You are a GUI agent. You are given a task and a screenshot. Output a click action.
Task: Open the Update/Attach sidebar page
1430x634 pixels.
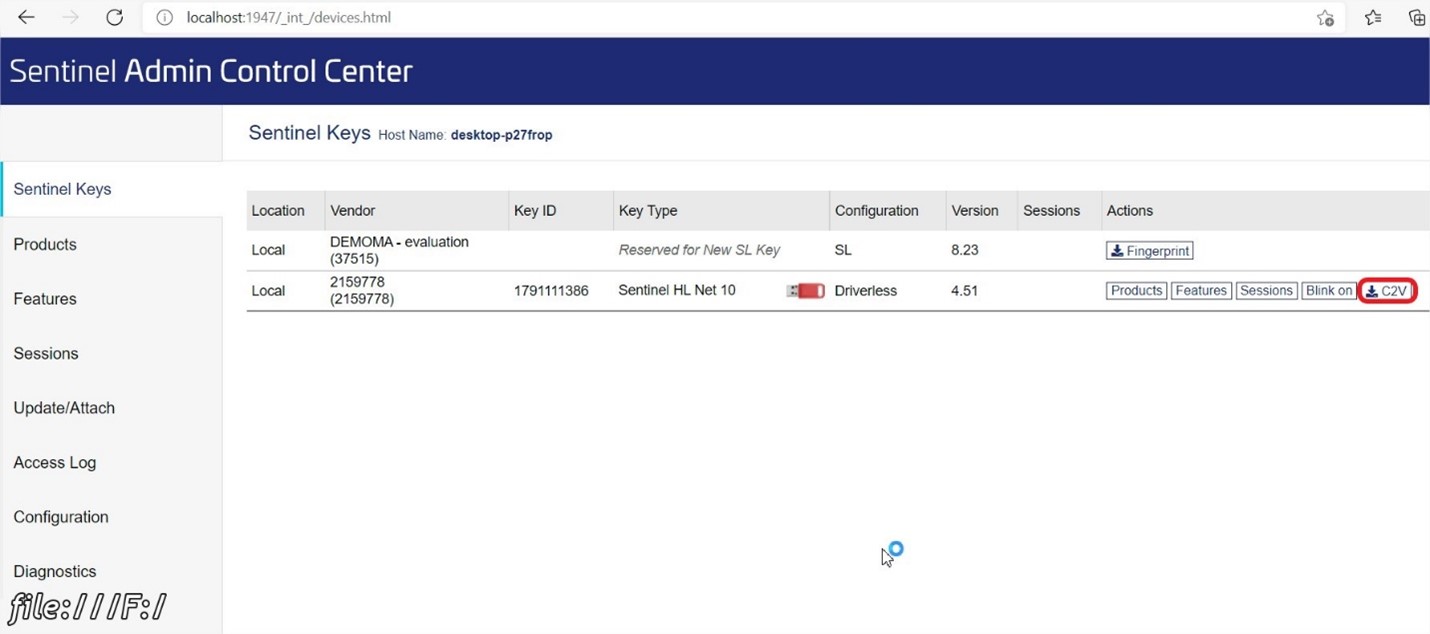point(64,408)
